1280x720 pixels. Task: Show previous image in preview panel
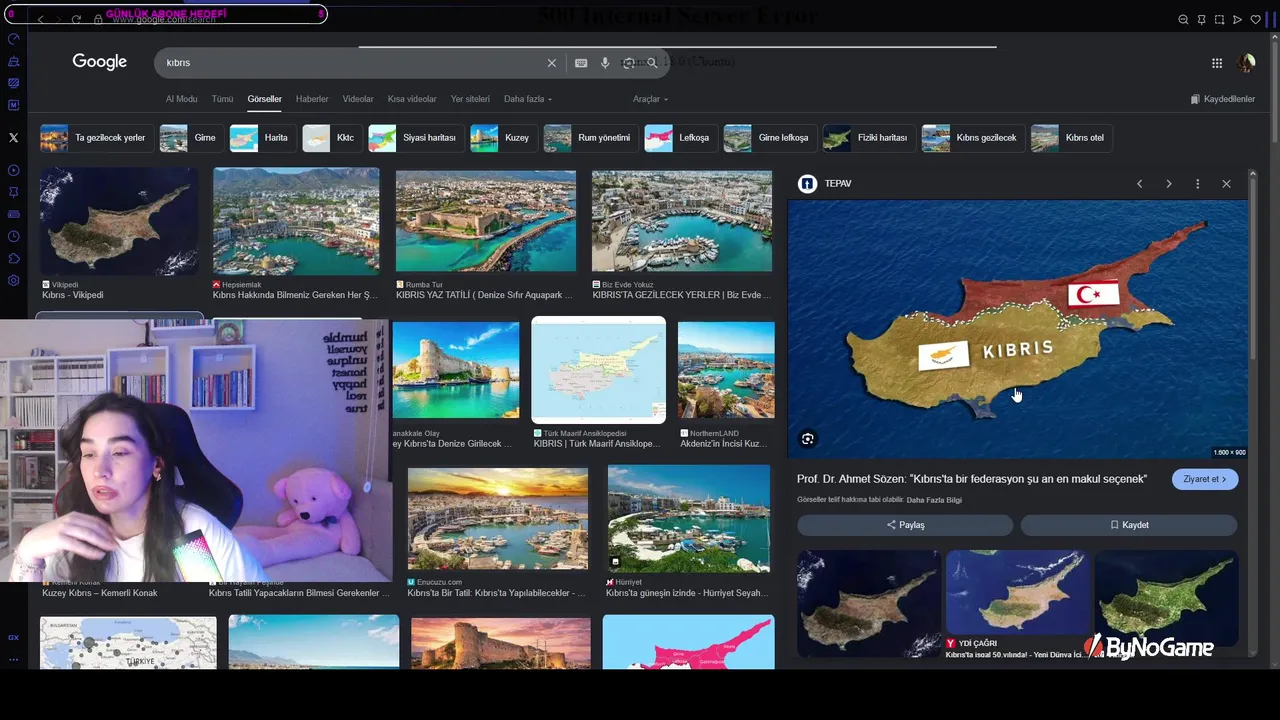coord(1139,184)
